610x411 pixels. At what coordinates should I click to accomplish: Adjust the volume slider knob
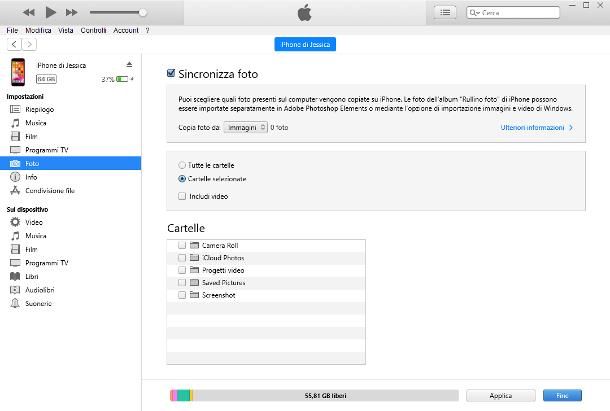143,12
